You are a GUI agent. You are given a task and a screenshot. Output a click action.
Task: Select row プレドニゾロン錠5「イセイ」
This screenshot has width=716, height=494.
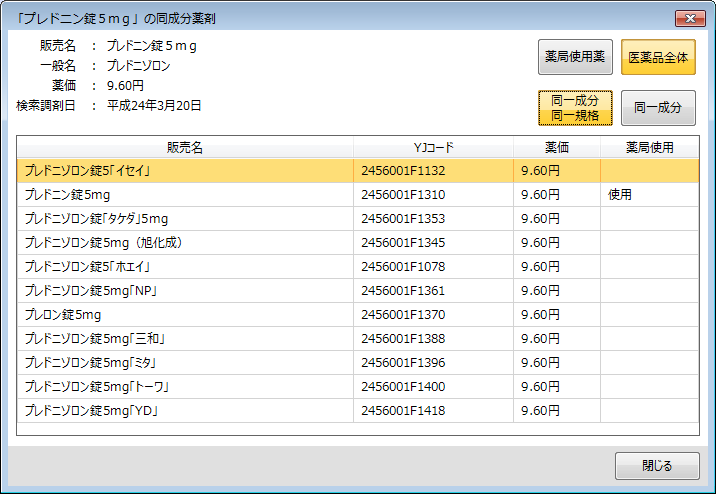click(358, 171)
